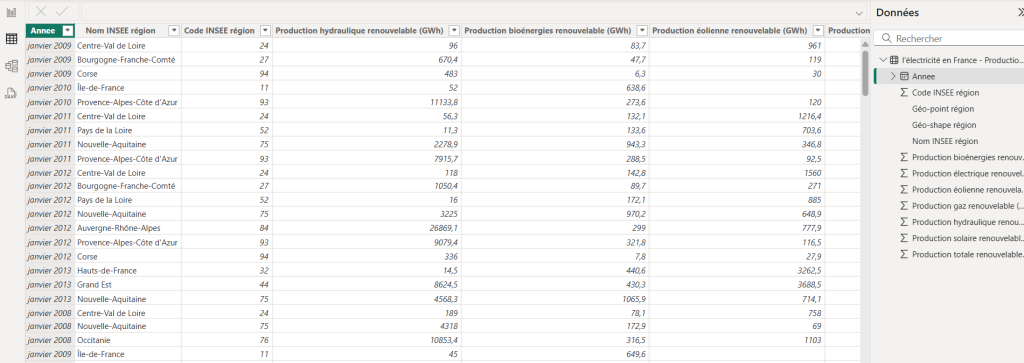Select the Nom INSEE région field
The image size is (1024, 363).
tap(944, 141)
